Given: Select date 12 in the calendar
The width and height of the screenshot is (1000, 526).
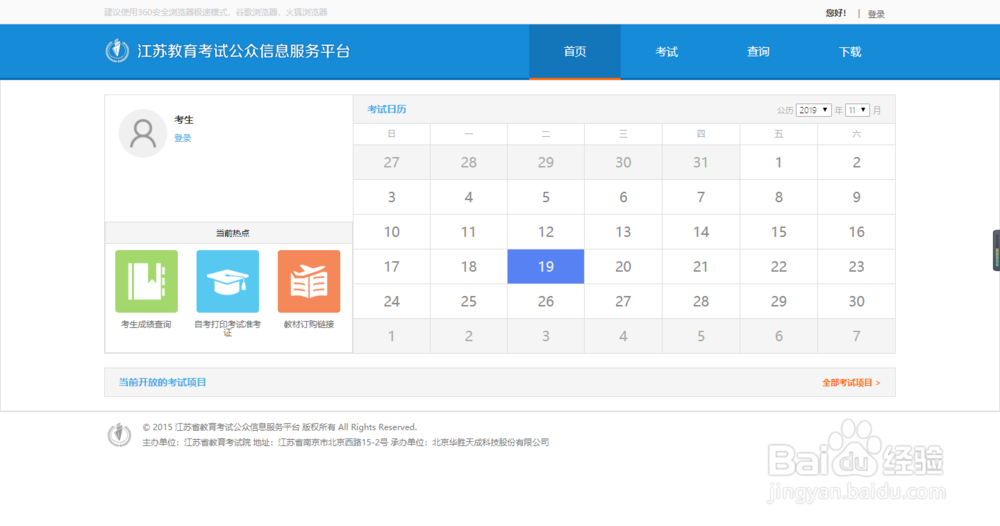Looking at the screenshot, I should (546, 232).
